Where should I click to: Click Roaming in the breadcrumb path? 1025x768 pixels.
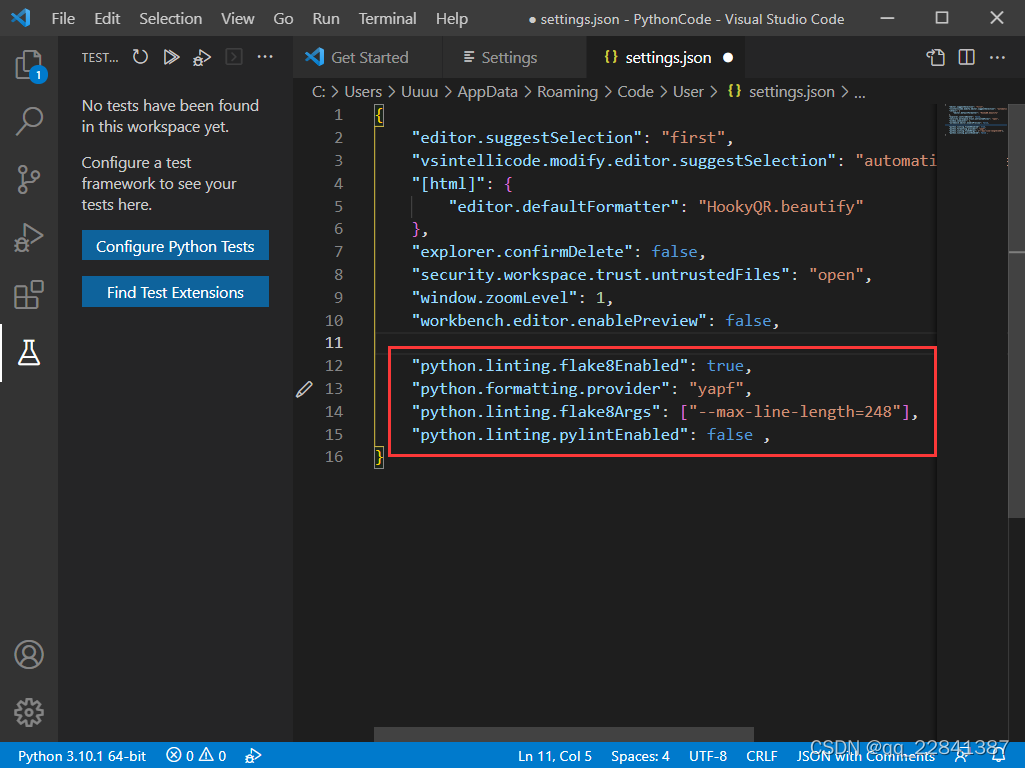pos(567,92)
